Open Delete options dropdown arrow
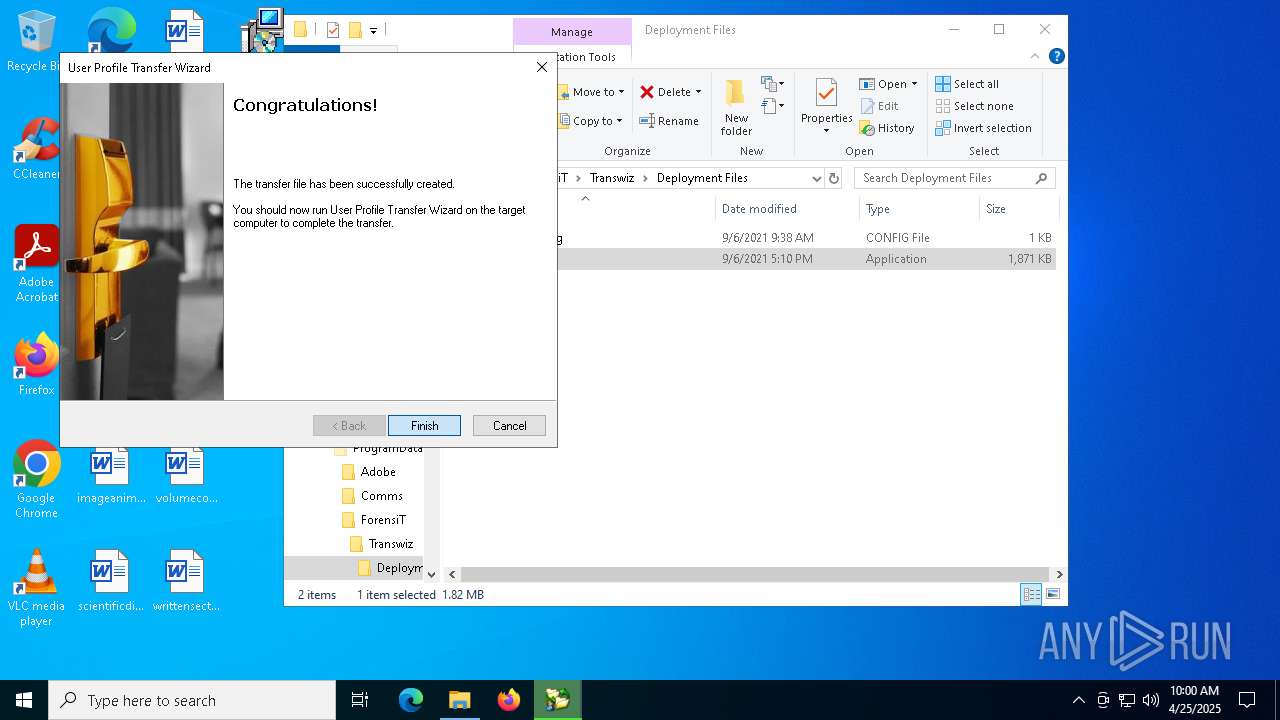Viewport: 1280px width, 720px height. (698, 92)
